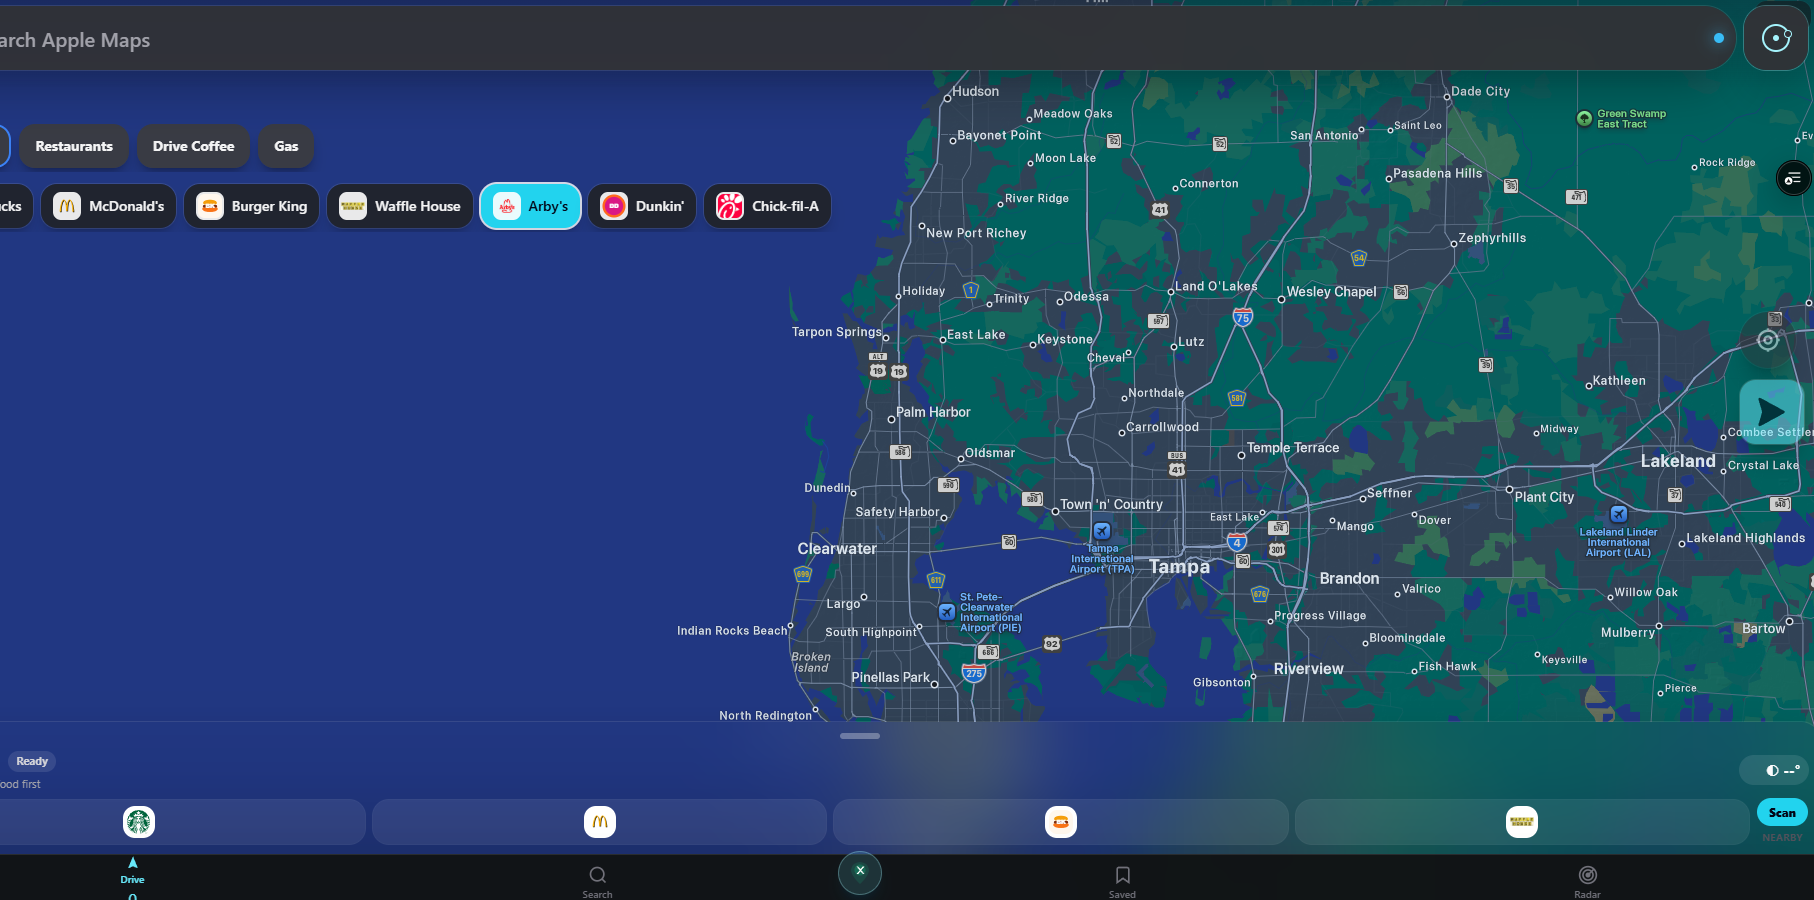Click the Pinellas Park map label
The height and width of the screenshot is (900, 1814).
[890, 677]
